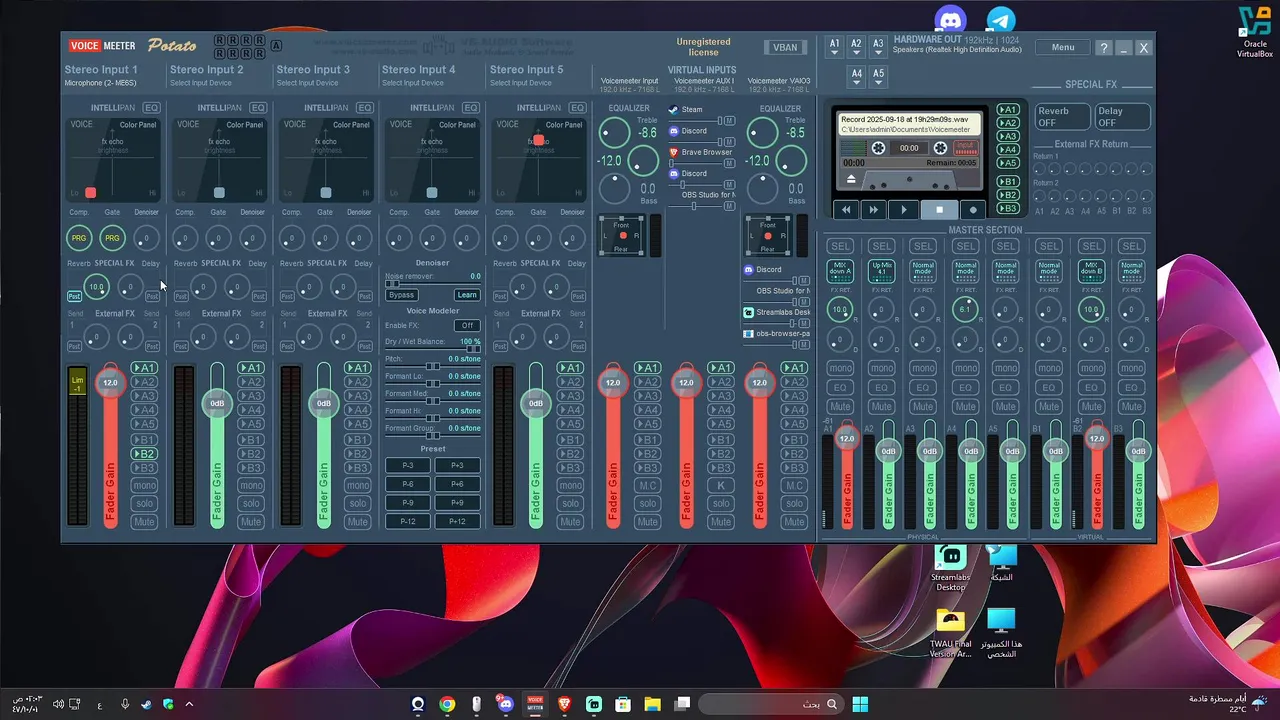Stop the cassette recorder

click(939, 210)
